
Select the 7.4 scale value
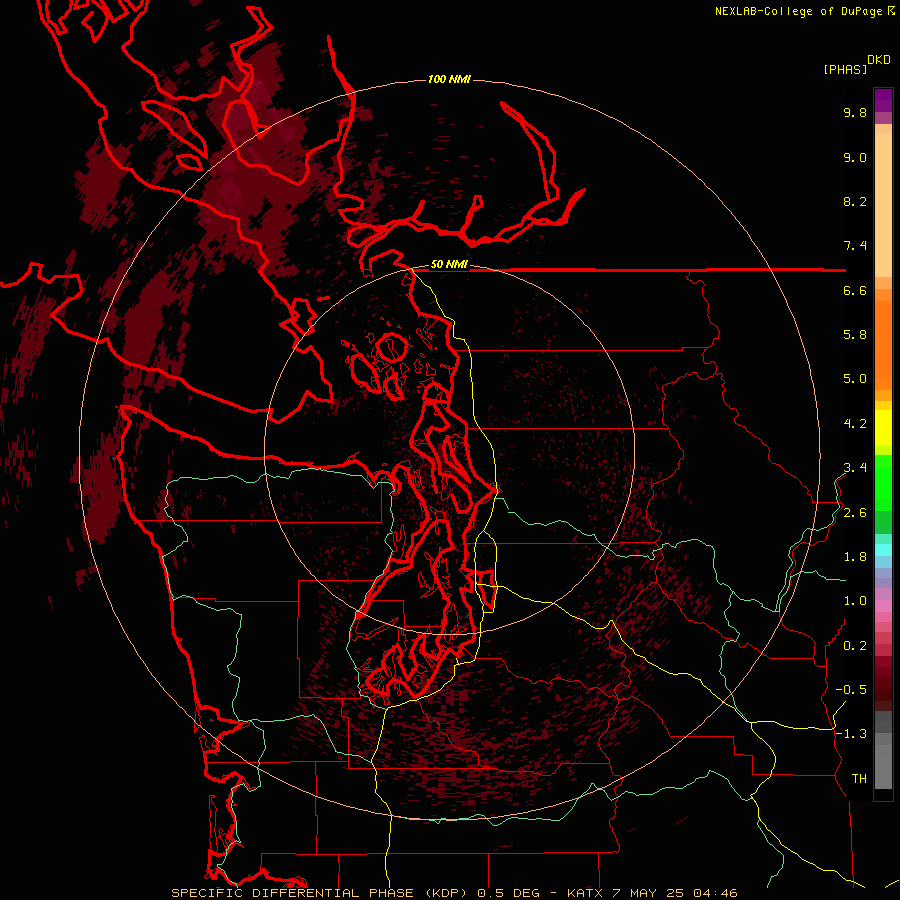pyautogui.click(x=855, y=246)
